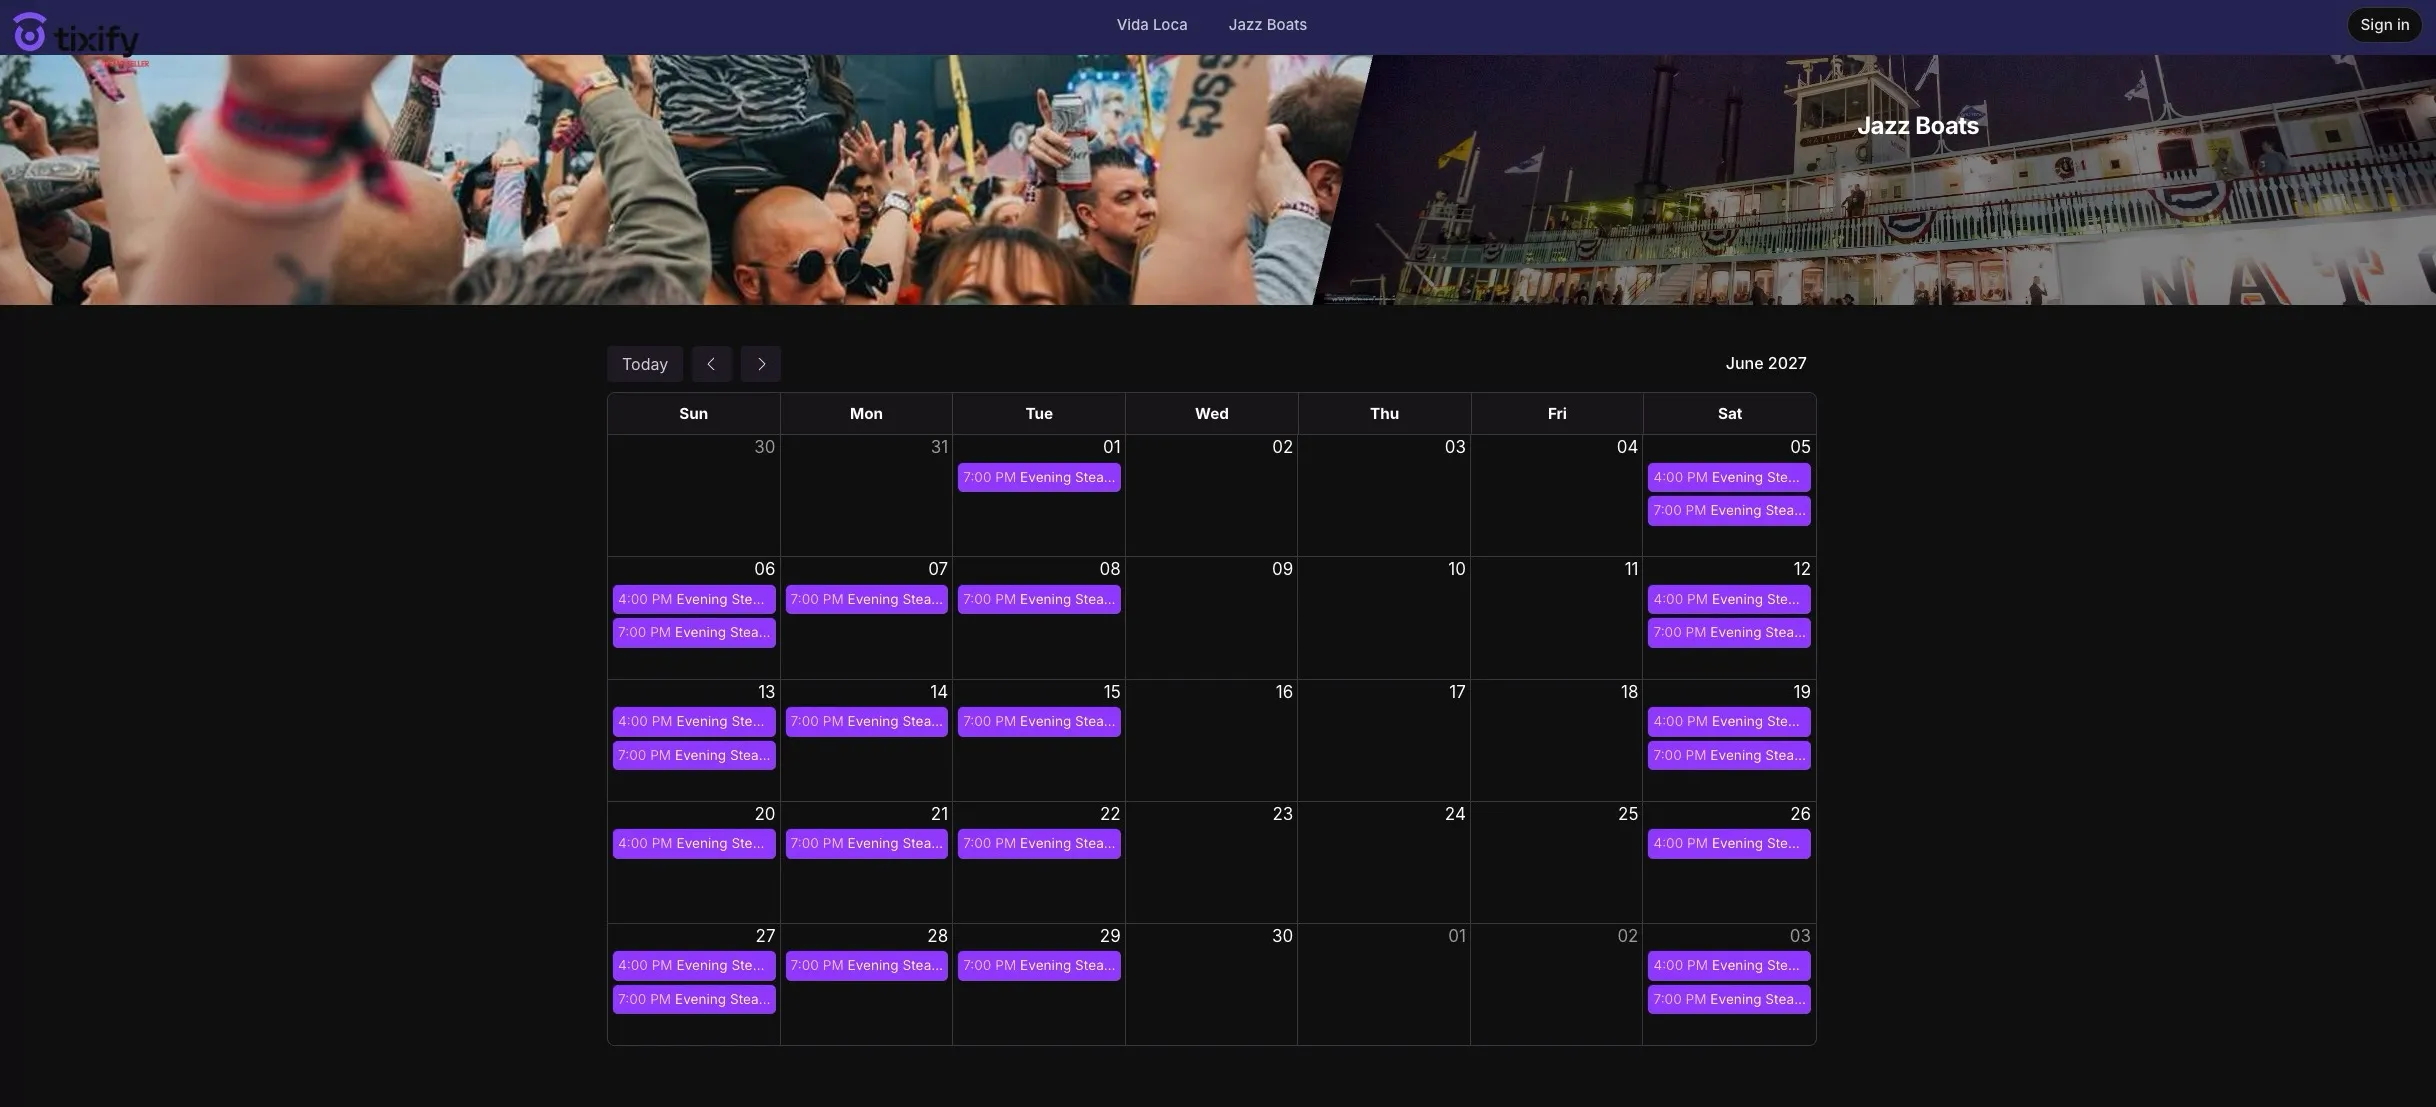Open the 4:00 PM event on July 03
Screen dimensions: 2436x1107
point(1729,966)
